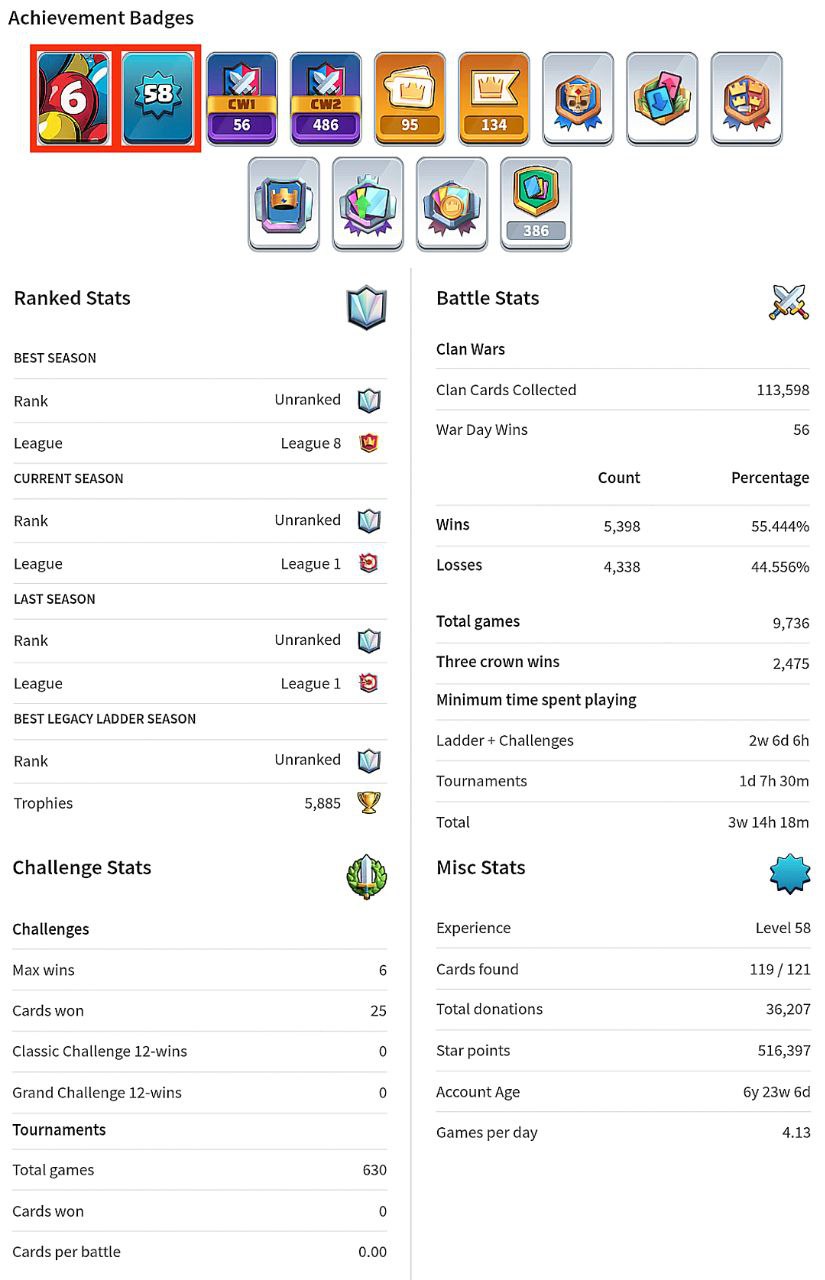Select the blue star Misc Stats icon
This screenshot has height=1280, width=825.
pos(790,874)
